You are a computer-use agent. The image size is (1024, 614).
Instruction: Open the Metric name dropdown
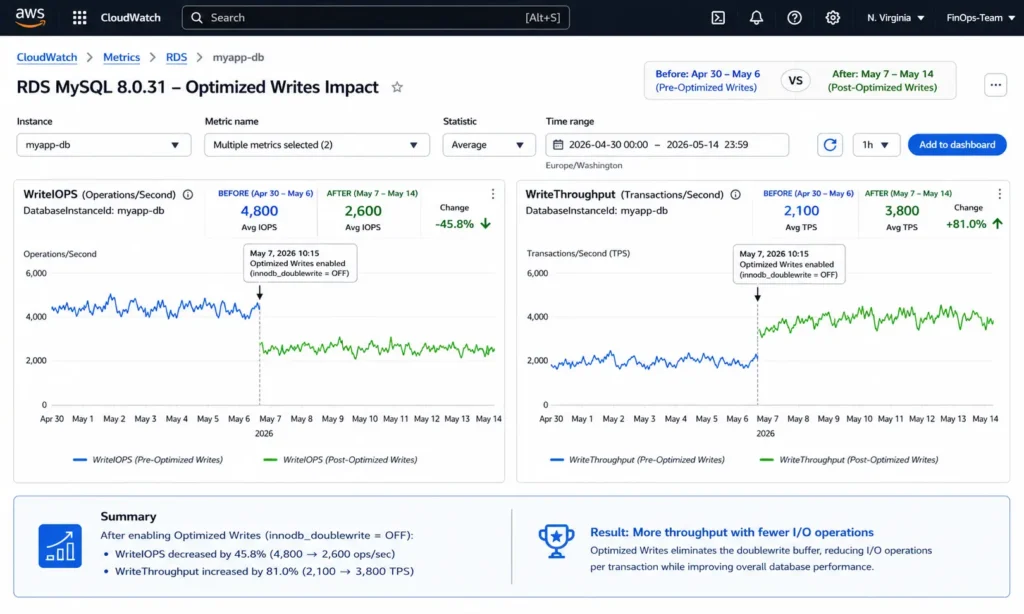[317, 144]
